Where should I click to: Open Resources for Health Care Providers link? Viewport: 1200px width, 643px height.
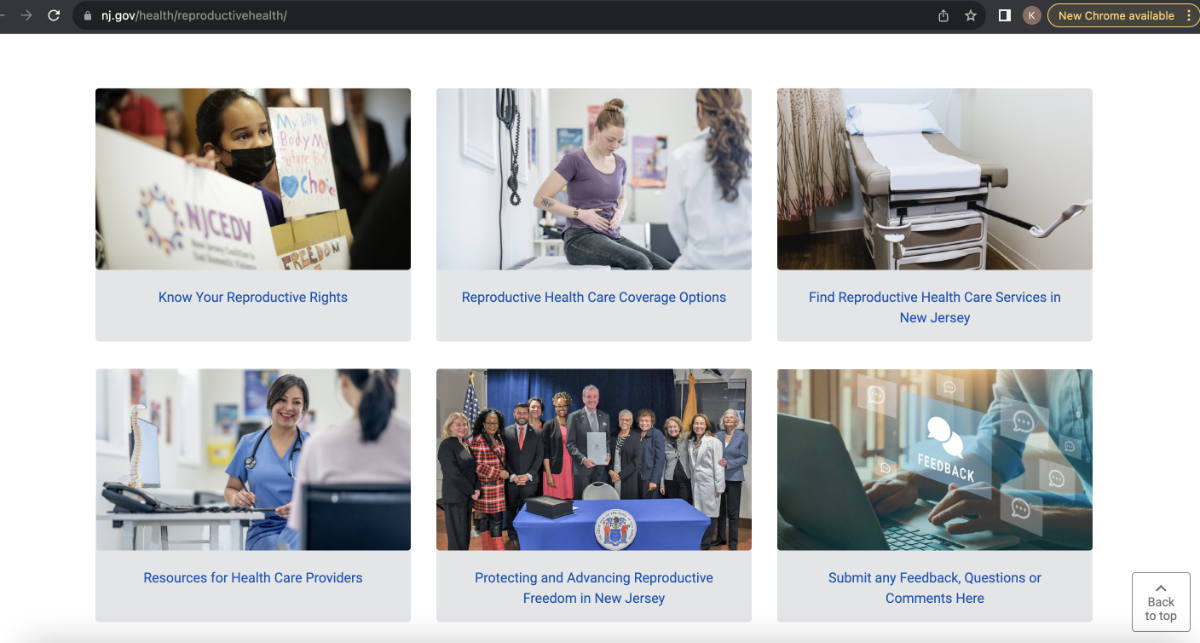click(253, 577)
